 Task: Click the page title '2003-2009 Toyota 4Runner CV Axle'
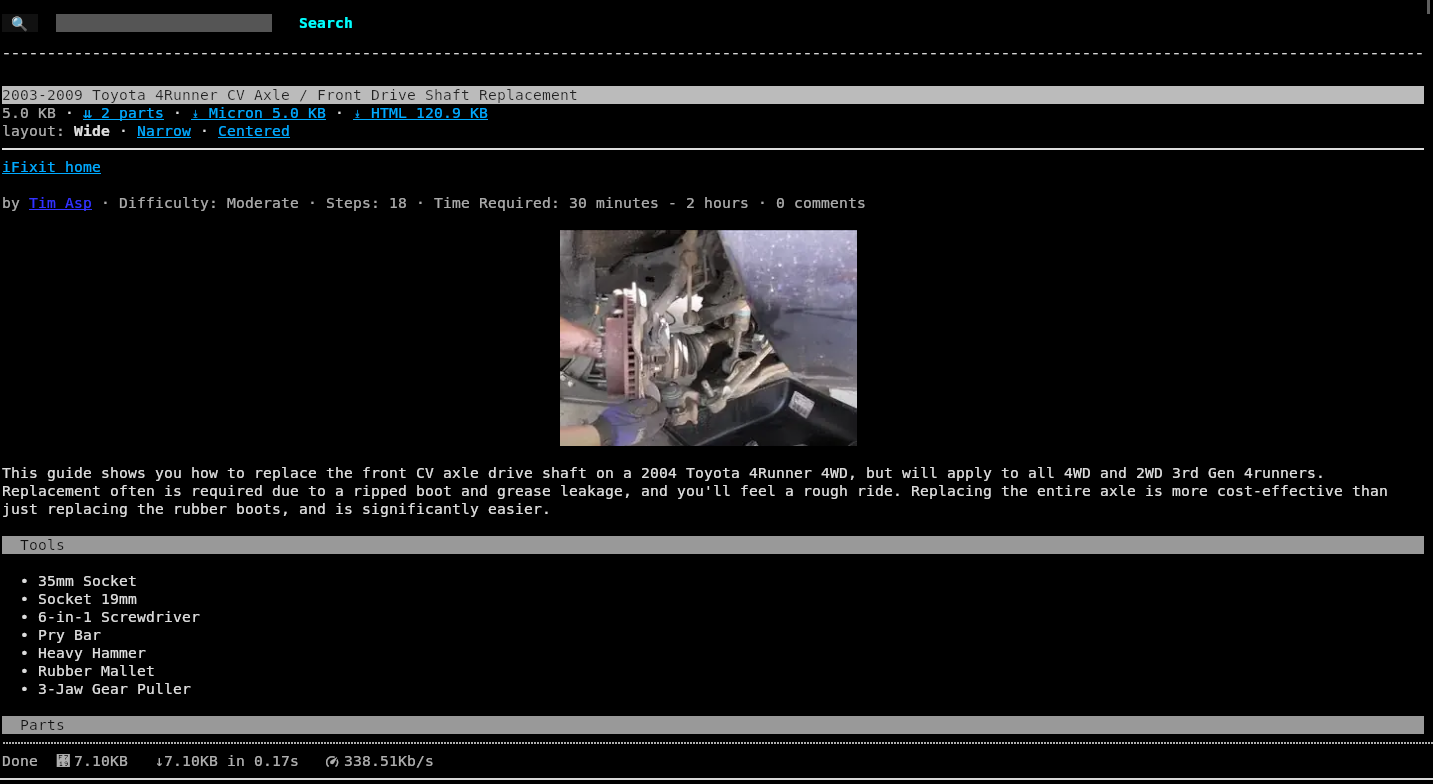point(290,95)
